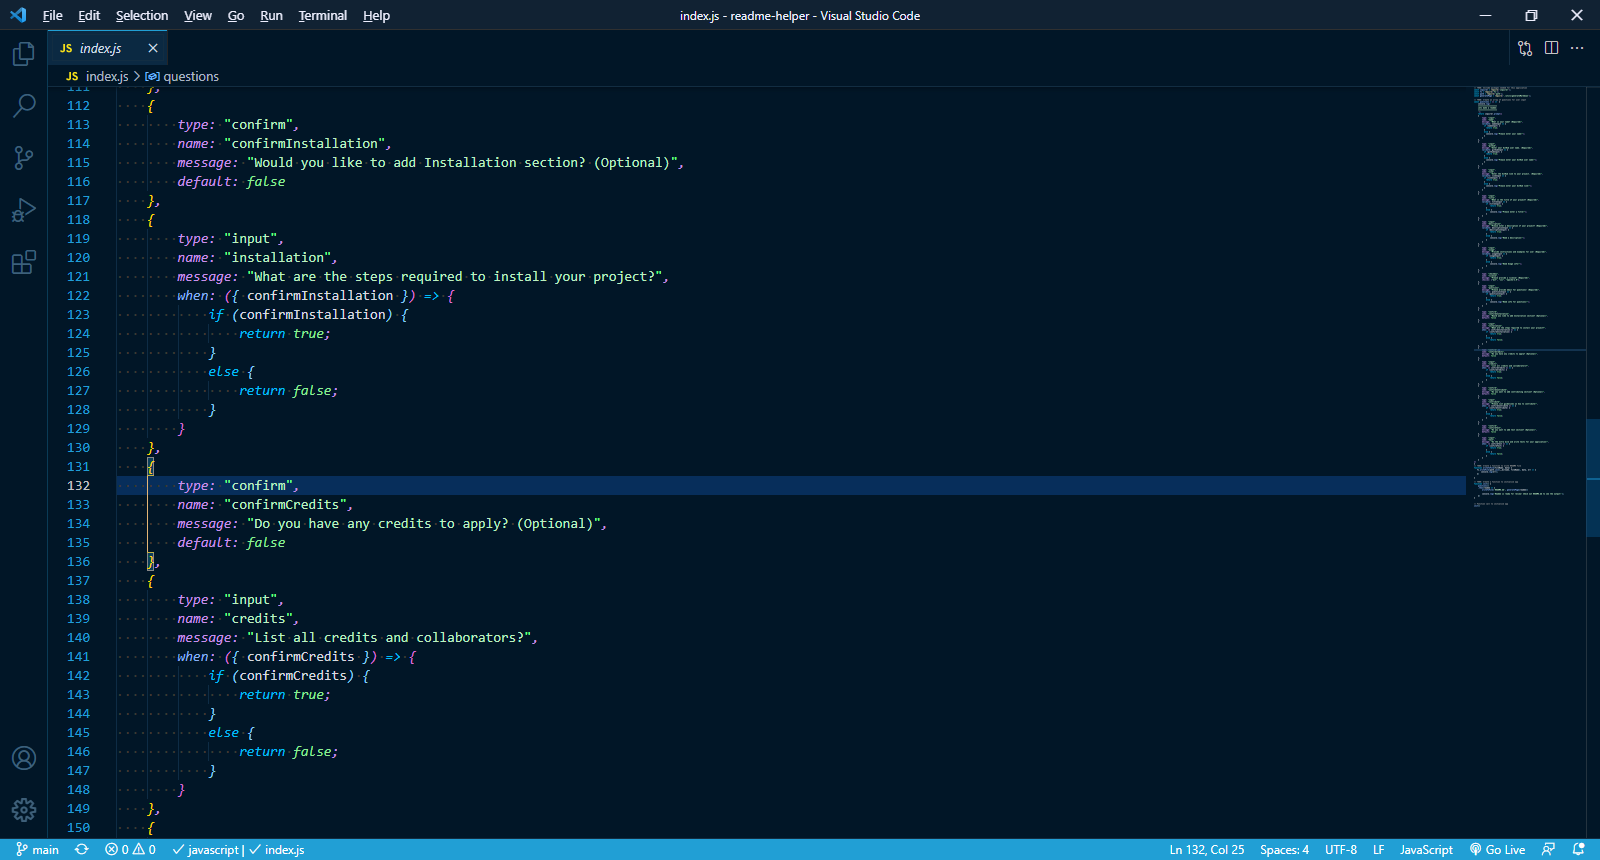1600x860 pixels.
Task: Open notifications bell in status bar
Action: (x=1578, y=849)
